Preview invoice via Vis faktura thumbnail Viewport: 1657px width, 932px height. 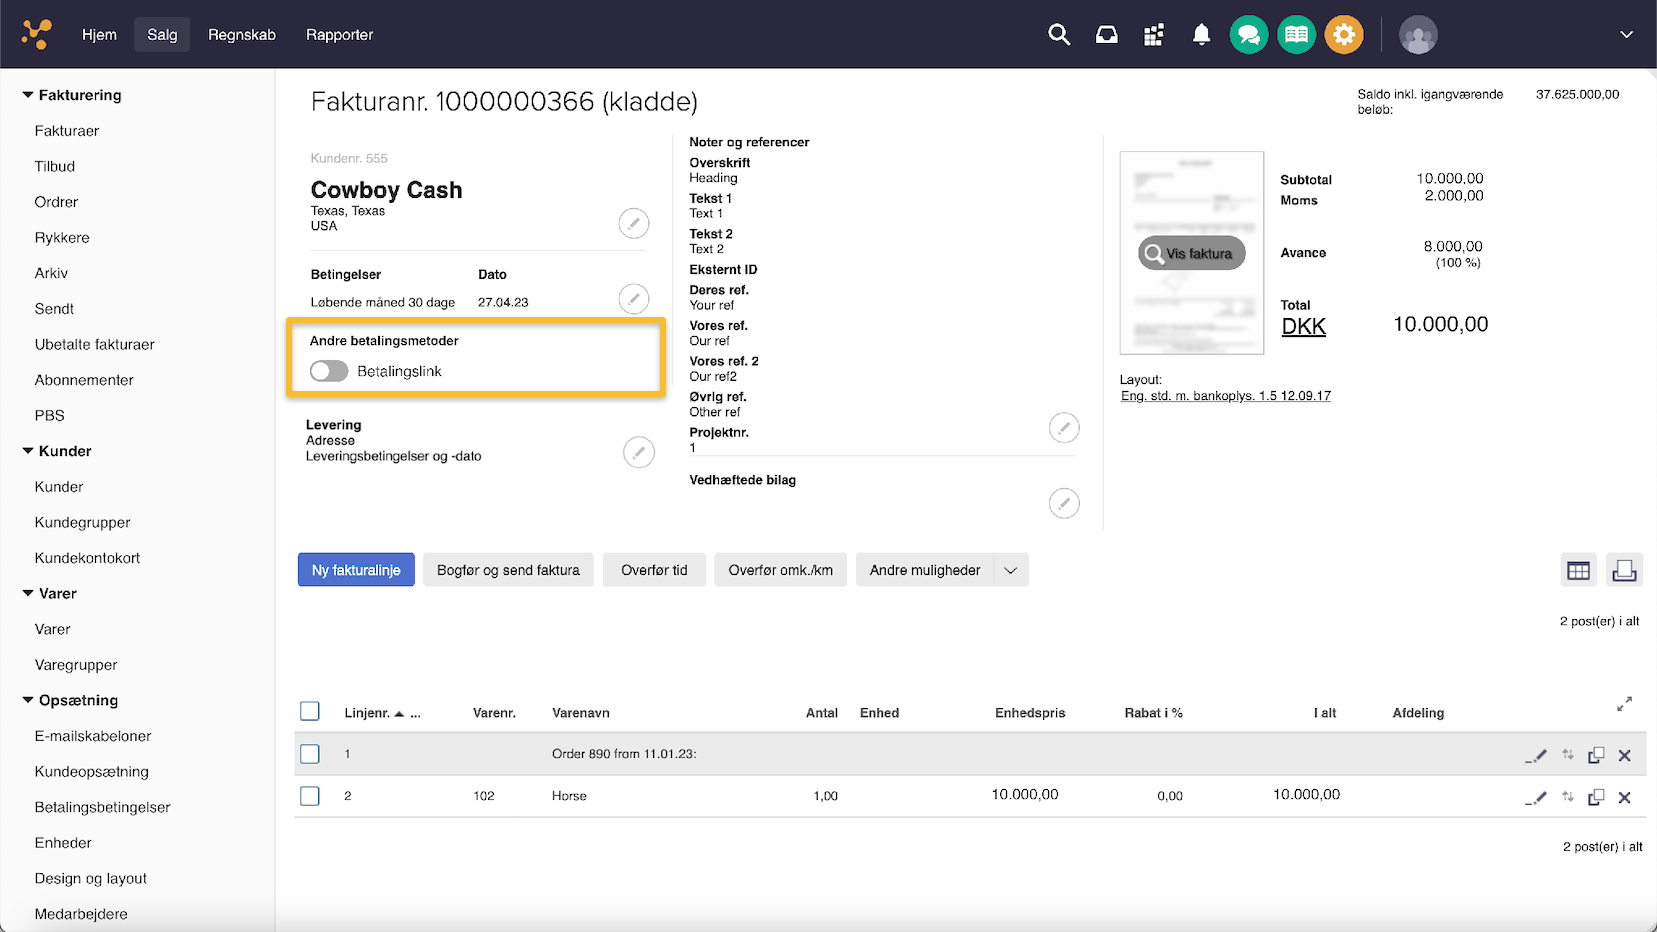1191,253
